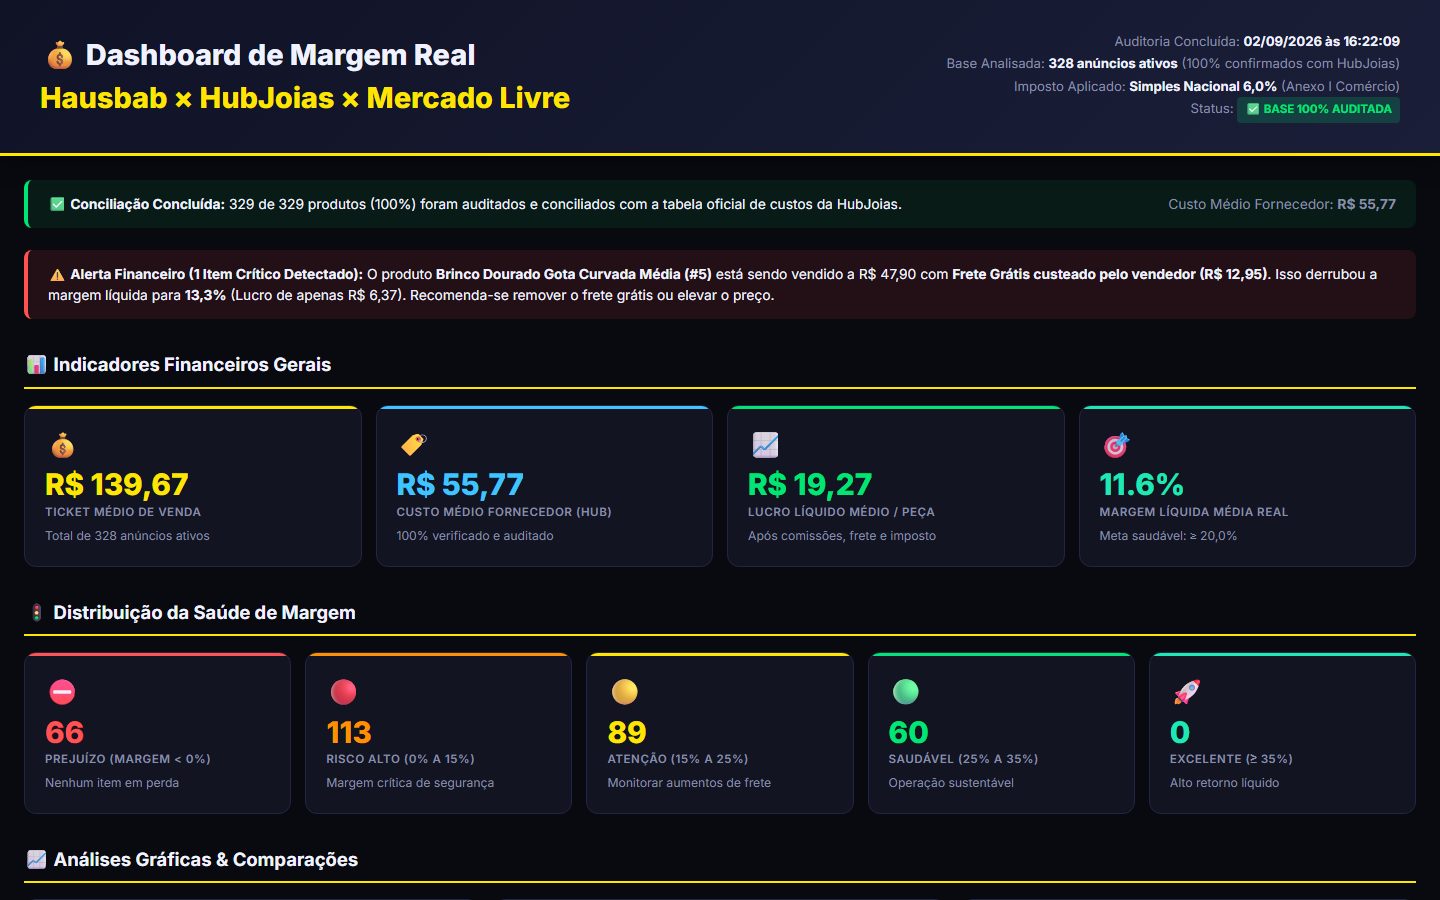Viewport: 1440px width, 900px height.
Task: Click Custo Médio Fornecedor R$ 55,77 in banner
Action: pos(1282,204)
